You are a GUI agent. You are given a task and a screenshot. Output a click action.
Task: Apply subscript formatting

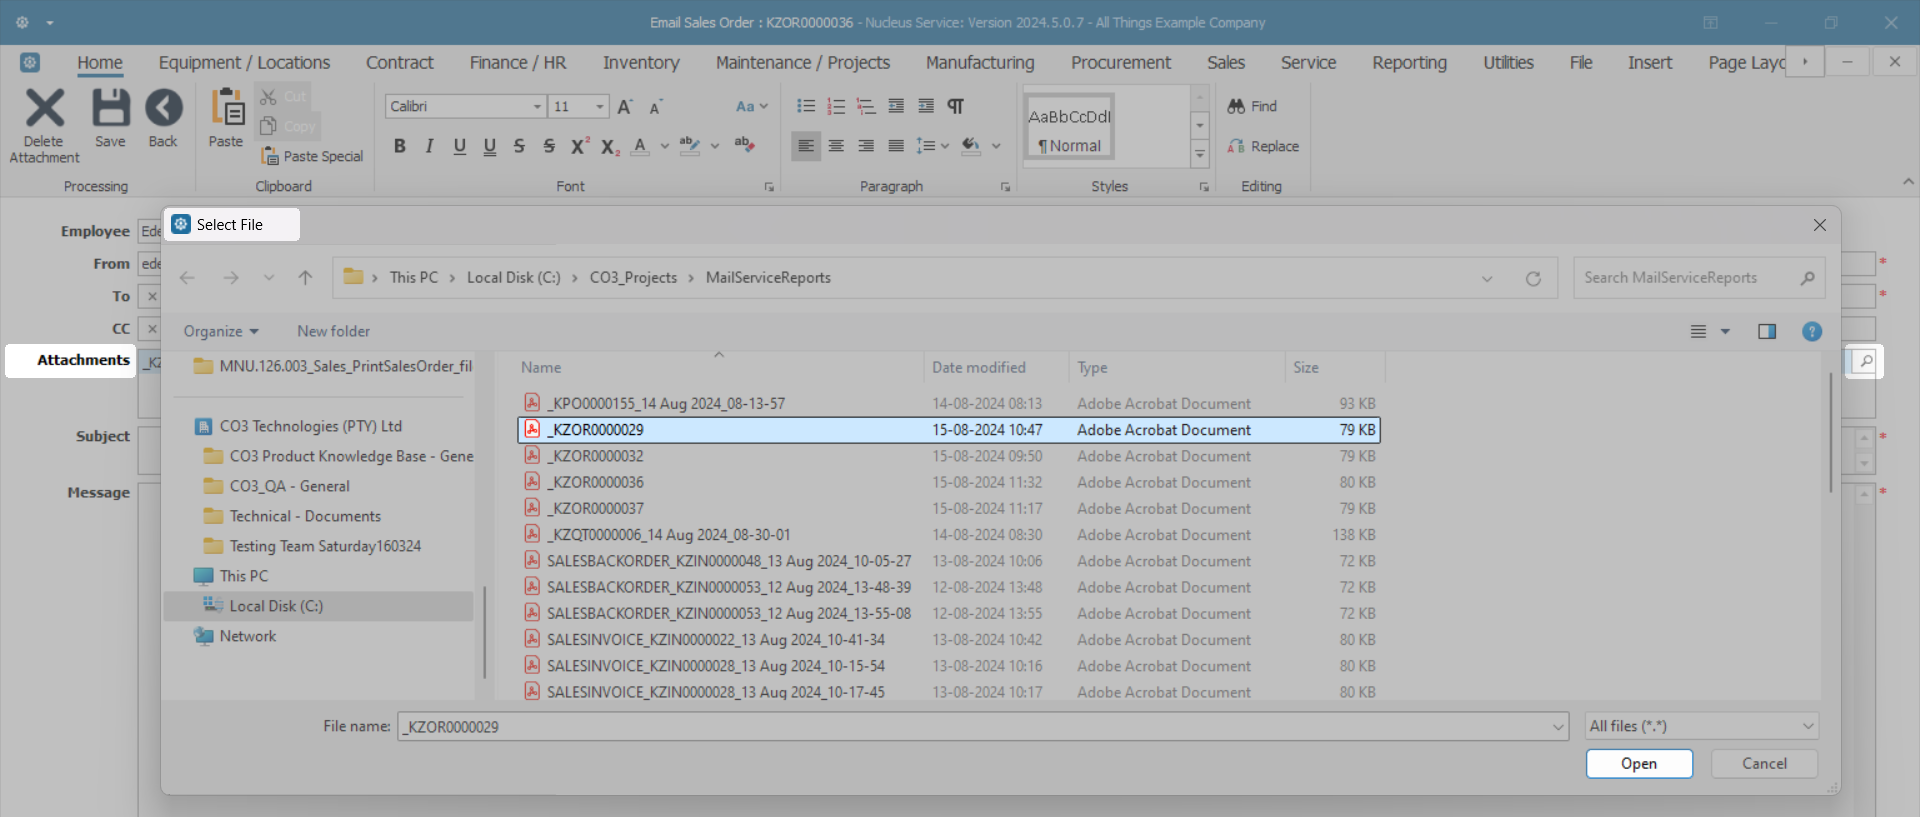[x=610, y=147]
